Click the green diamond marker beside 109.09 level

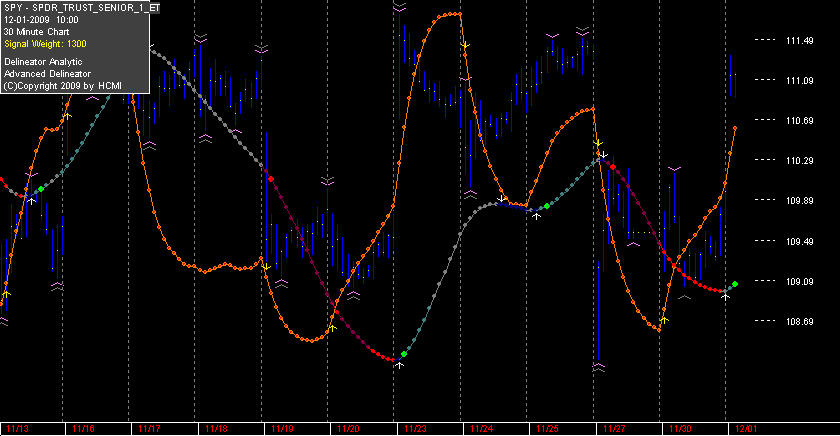pyautogui.click(x=735, y=284)
